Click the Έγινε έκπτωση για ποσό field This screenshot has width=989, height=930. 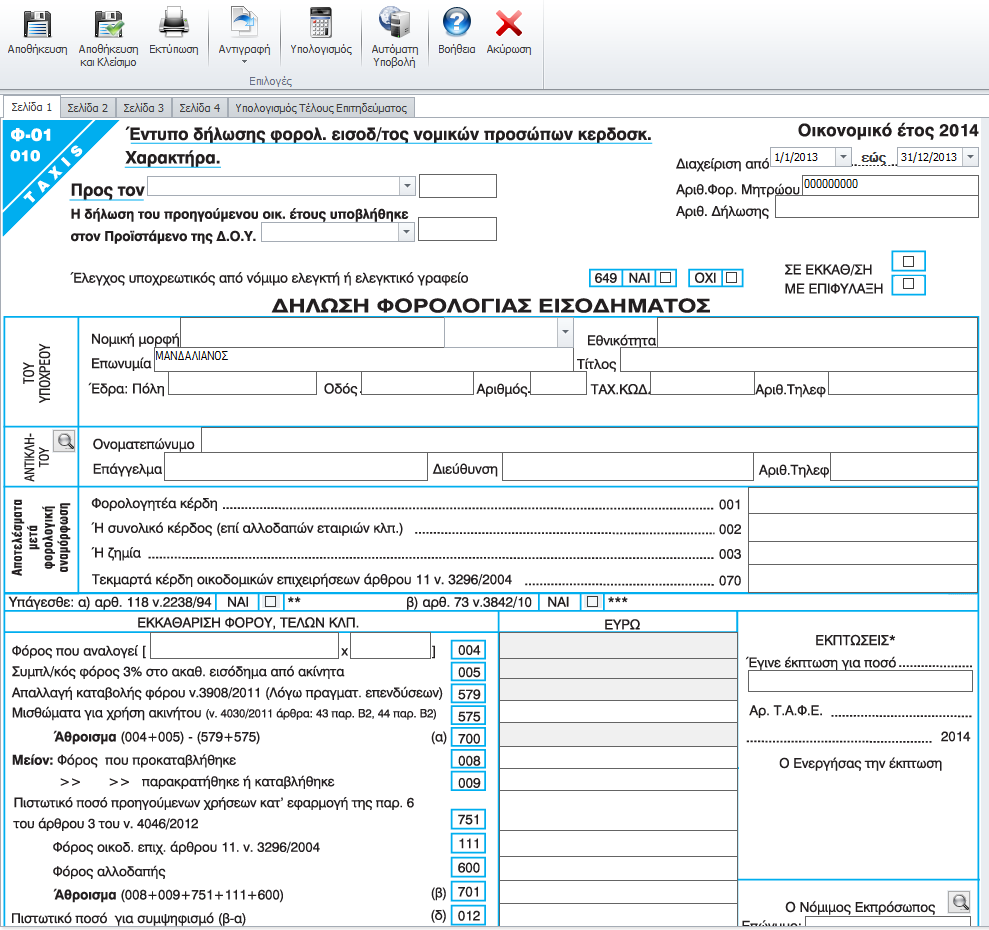tap(860, 681)
